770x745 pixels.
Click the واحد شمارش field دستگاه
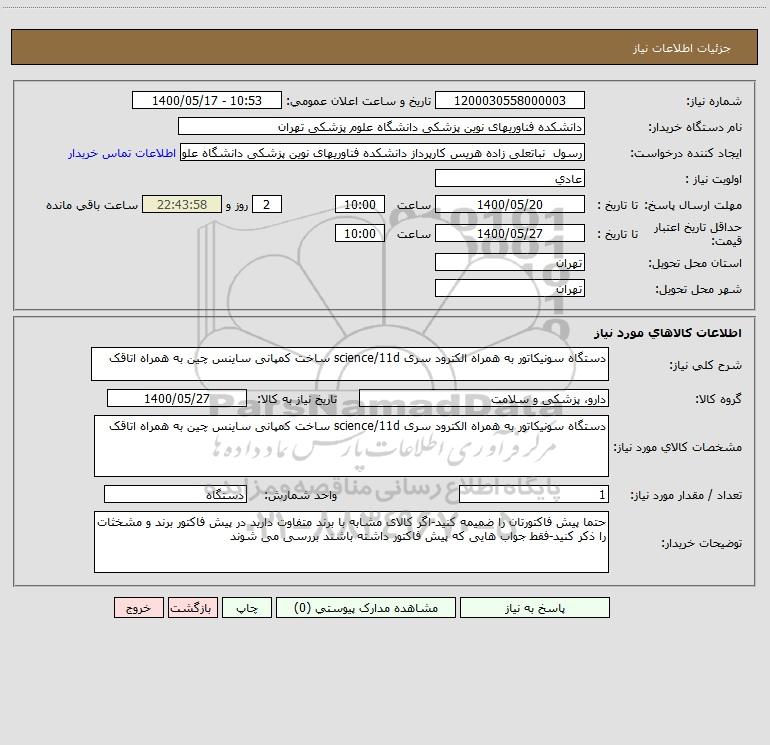coord(175,495)
